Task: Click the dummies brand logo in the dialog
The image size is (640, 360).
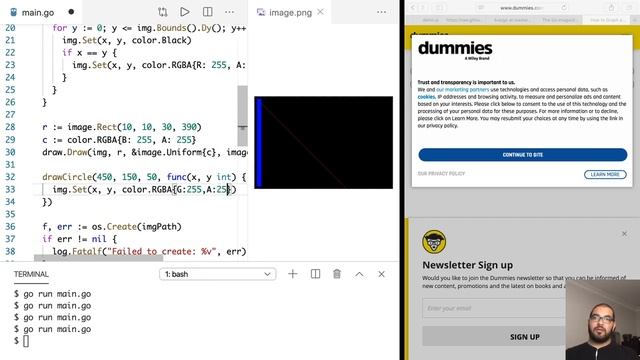Action: [455, 50]
